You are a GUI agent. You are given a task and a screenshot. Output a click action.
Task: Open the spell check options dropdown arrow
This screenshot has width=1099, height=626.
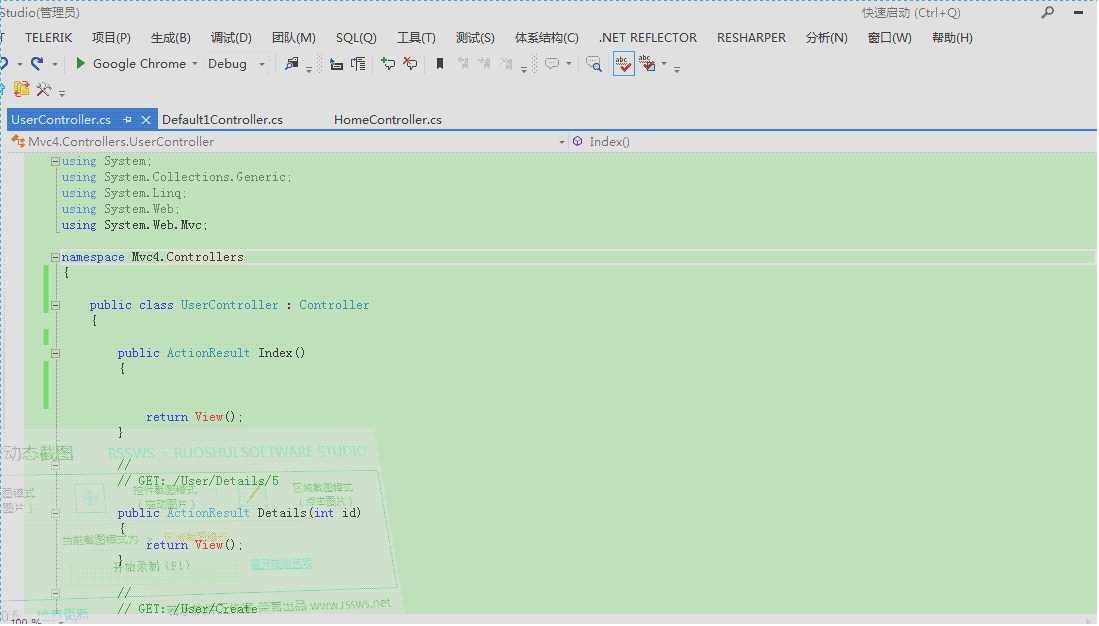point(664,64)
